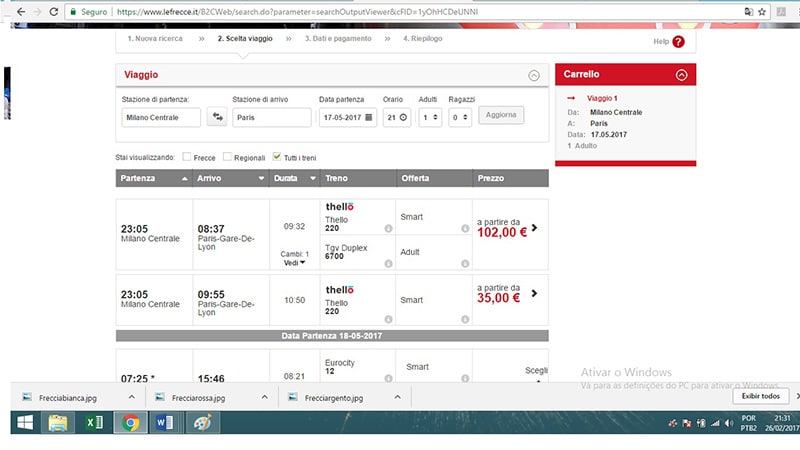Collapse the Carrello panel

(x=681, y=75)
